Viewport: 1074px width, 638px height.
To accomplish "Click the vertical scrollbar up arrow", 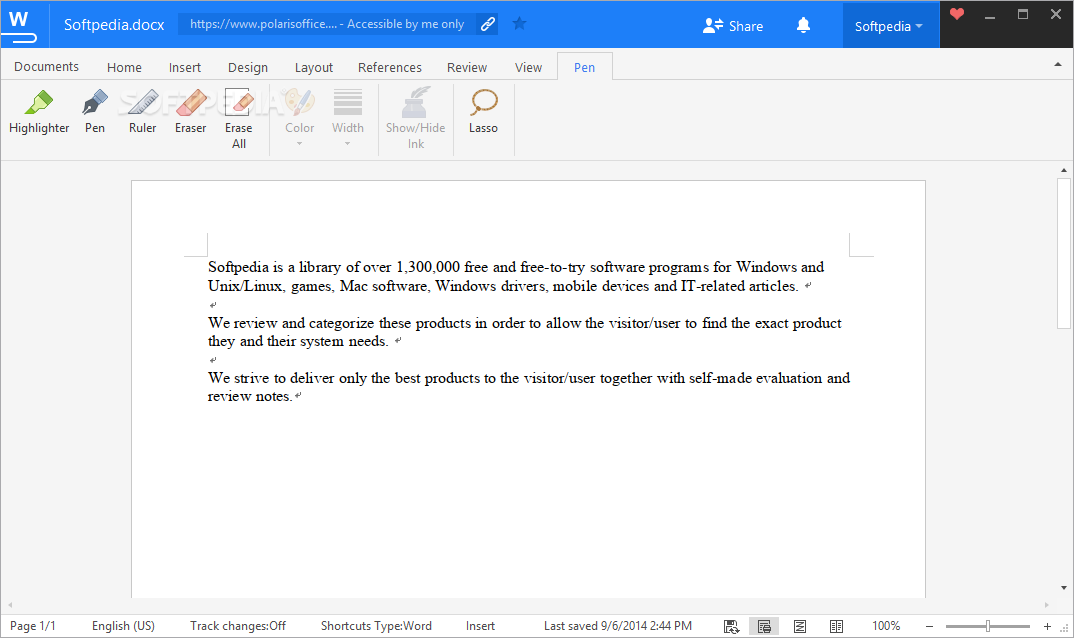I will pyautogui.click(x=1064, y=170).
